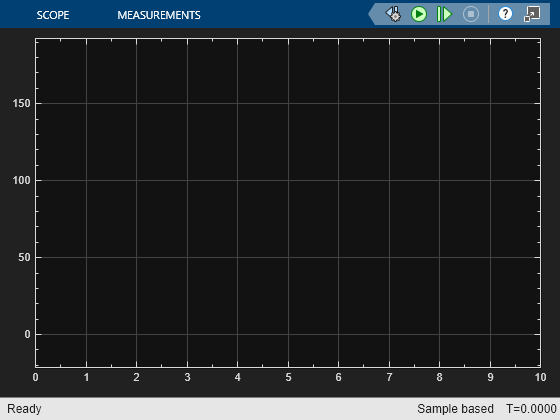Click the y-axis label 100
Screen dimensions: 560x420
click(x=21, y=180)
